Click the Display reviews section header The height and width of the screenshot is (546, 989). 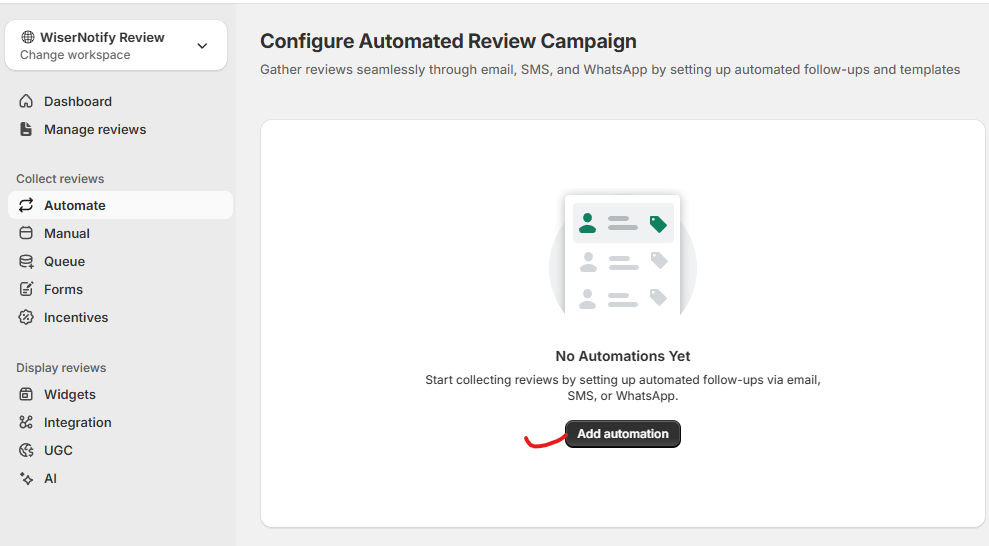61,368
